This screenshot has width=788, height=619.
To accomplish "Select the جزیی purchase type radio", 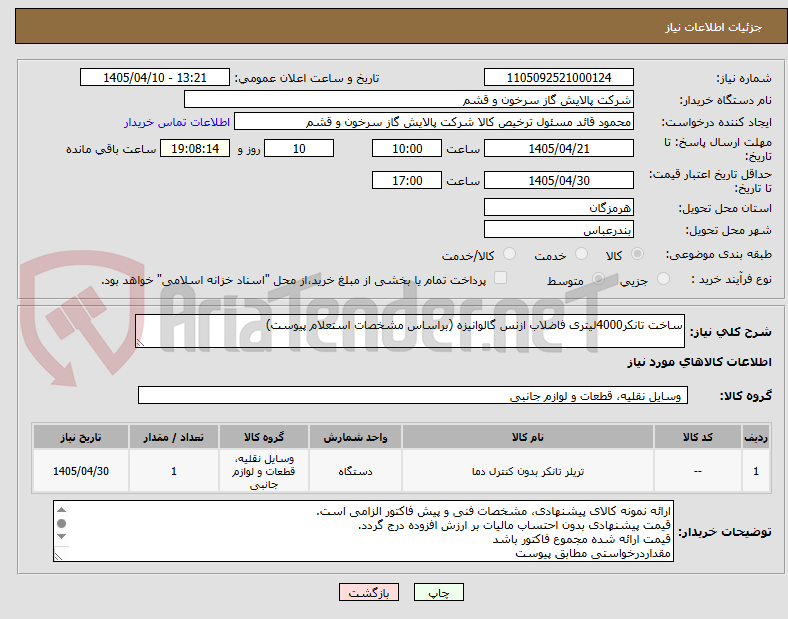I will (663, 279).
